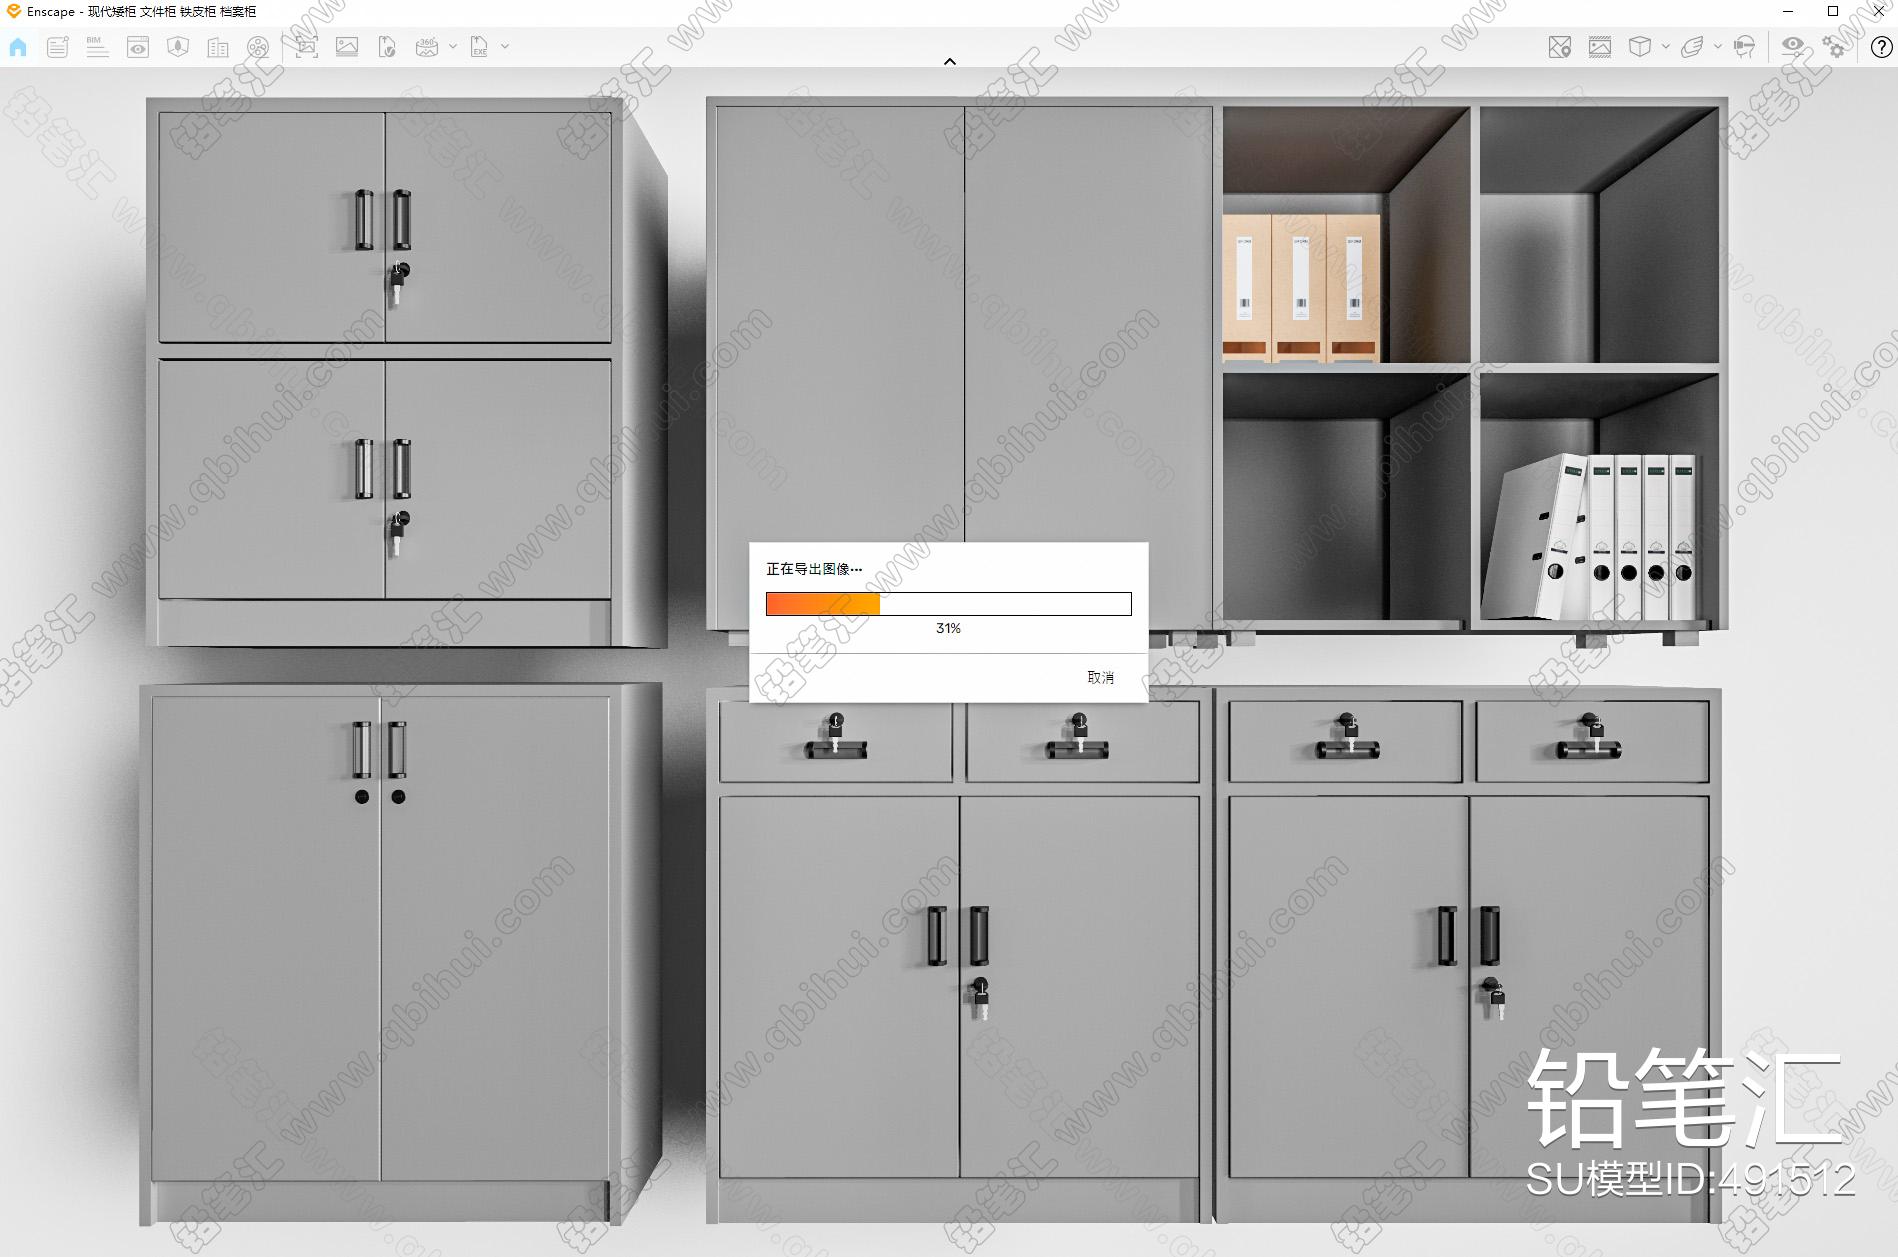This screenshot has width=1898, height=1257.
Task: Click the orange export progress bar
Action: coord(948,604)
